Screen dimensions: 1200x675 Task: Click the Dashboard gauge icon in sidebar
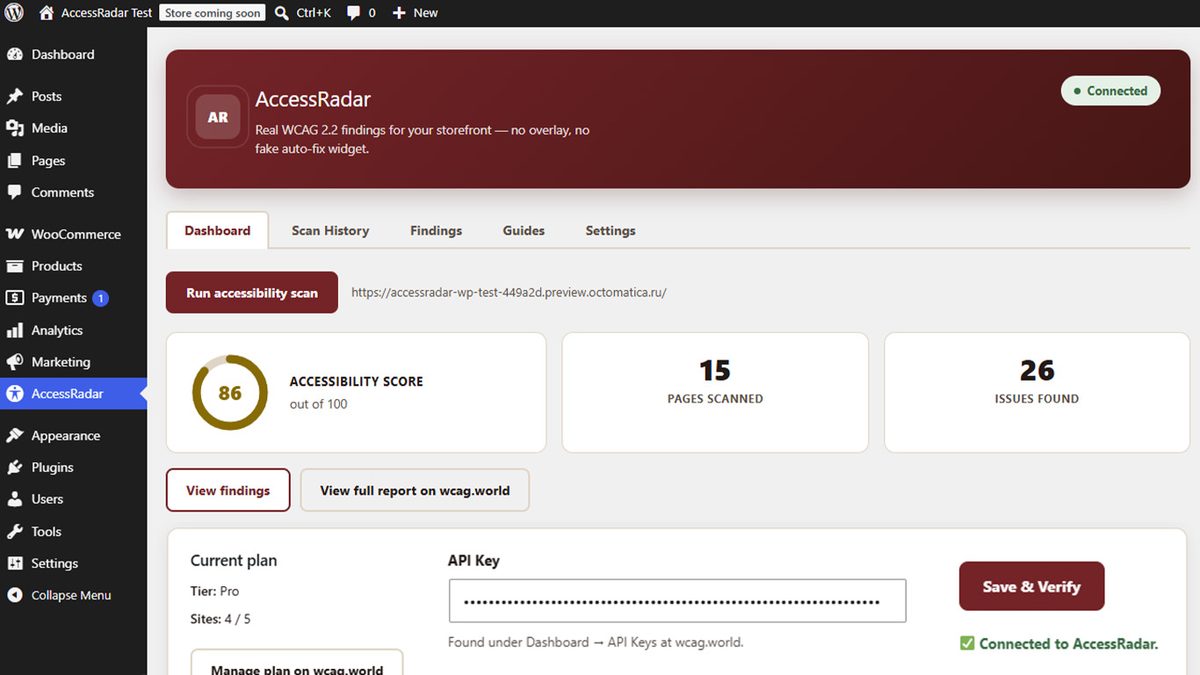[x=14, y=55]
